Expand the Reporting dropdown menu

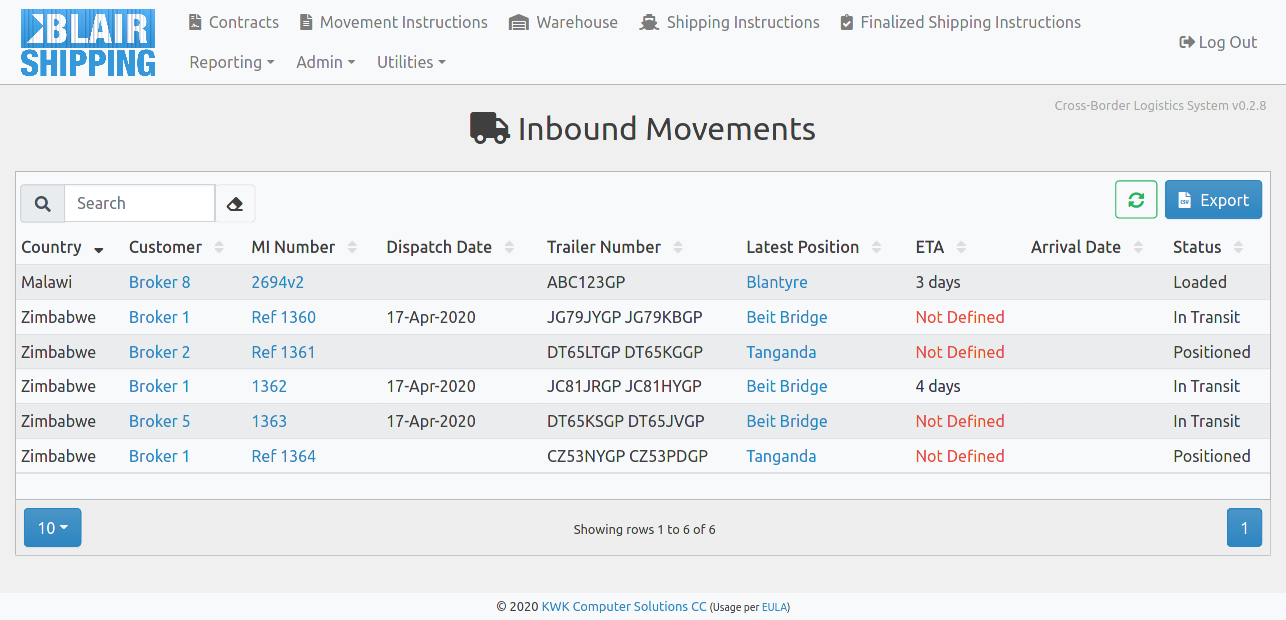pyautogui.click(x=232, y=62)
